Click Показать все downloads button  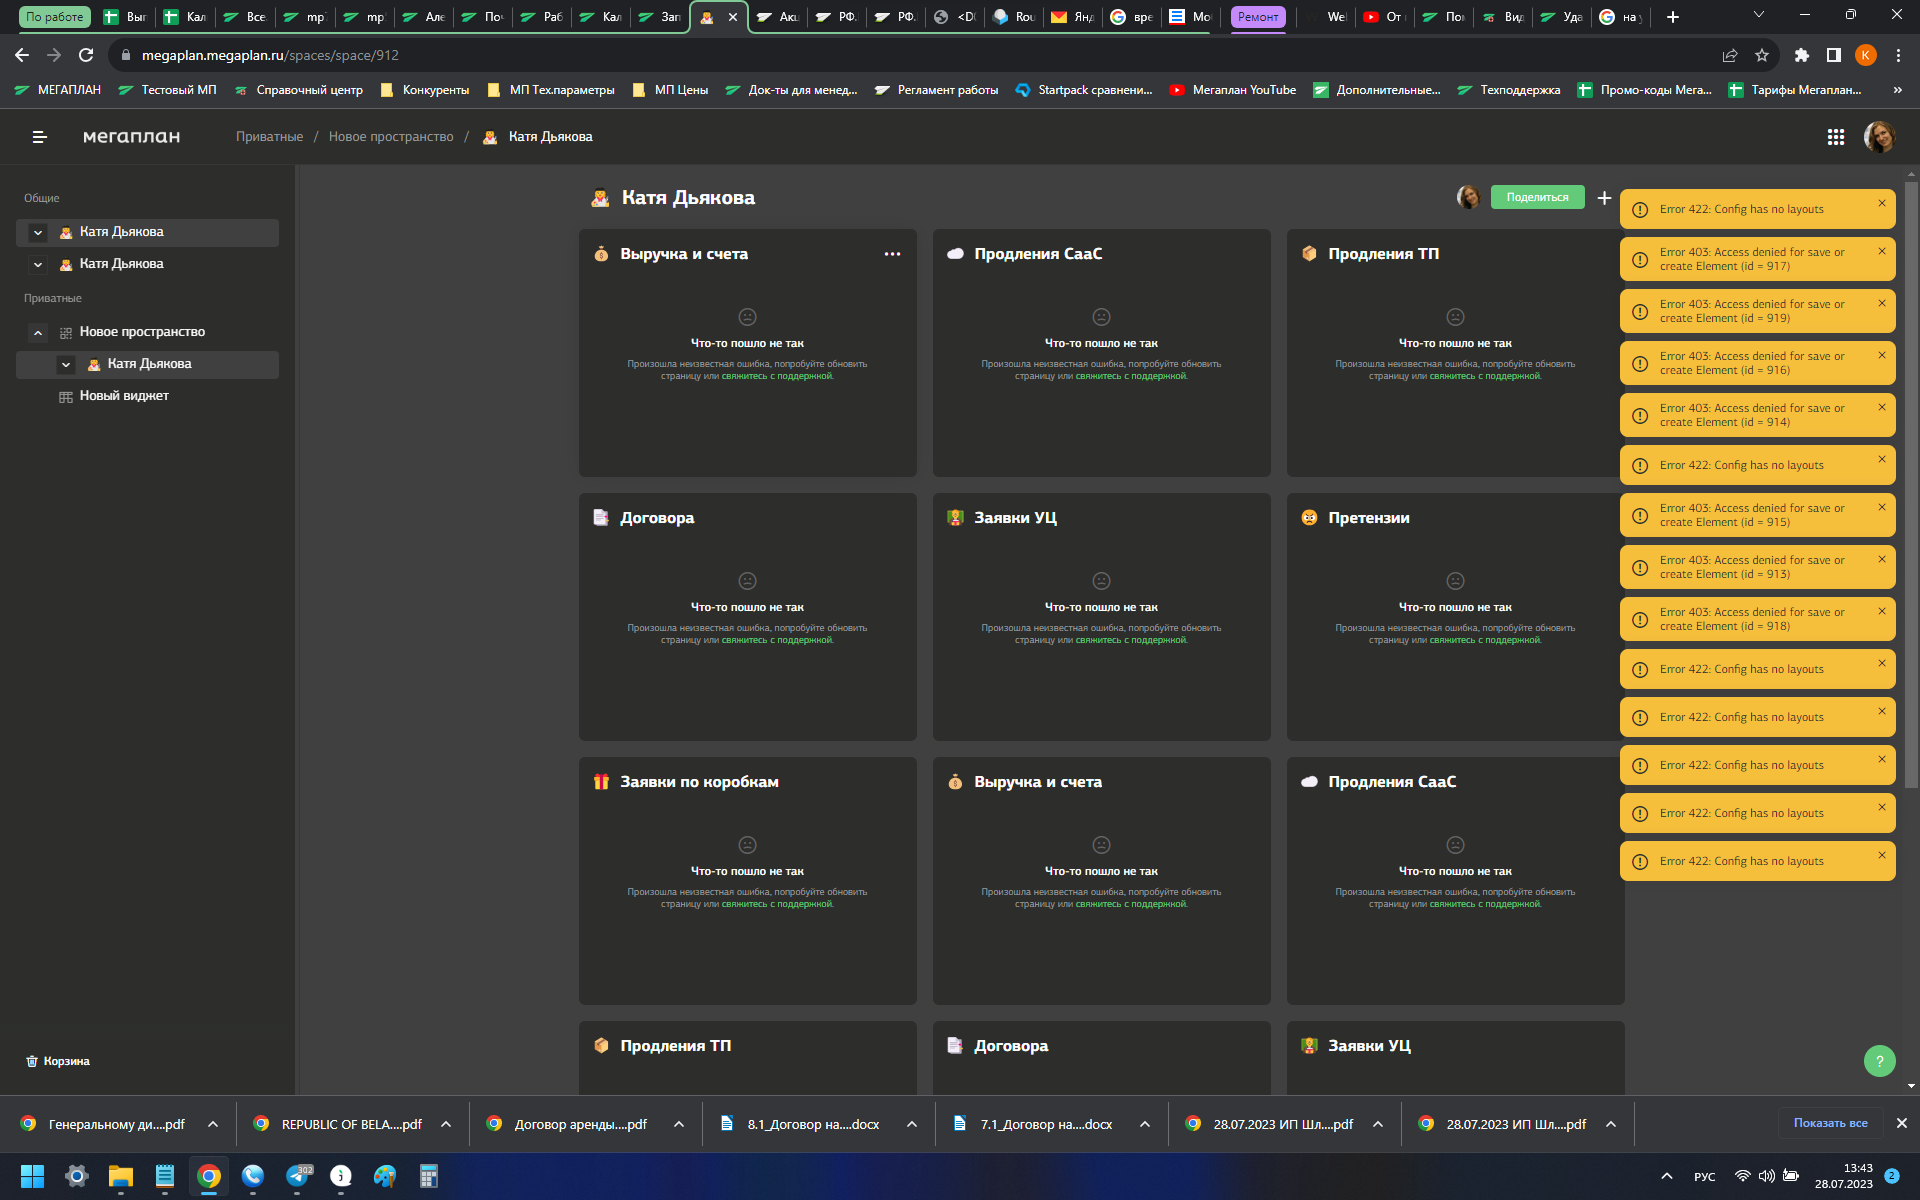(1830, 1123)
